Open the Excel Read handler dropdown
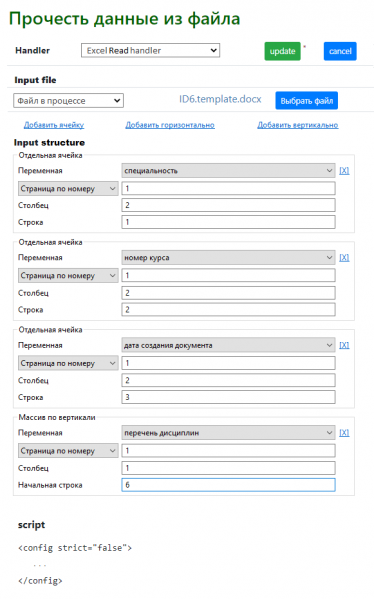 point(151,50)
